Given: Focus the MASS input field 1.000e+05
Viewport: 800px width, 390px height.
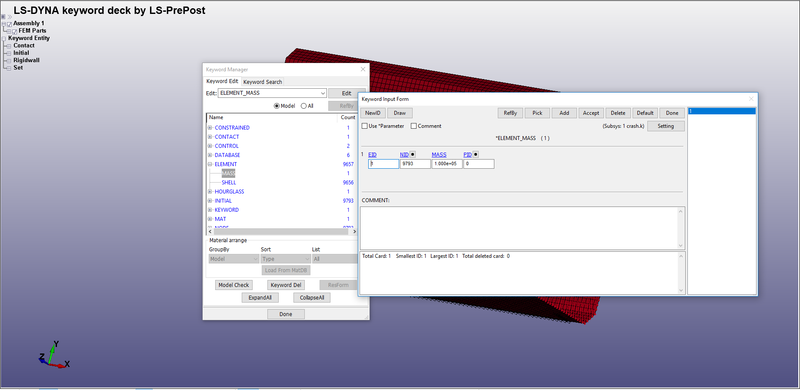Looking at the screenshot, I should pyautogui.click(x=447, y=164).
